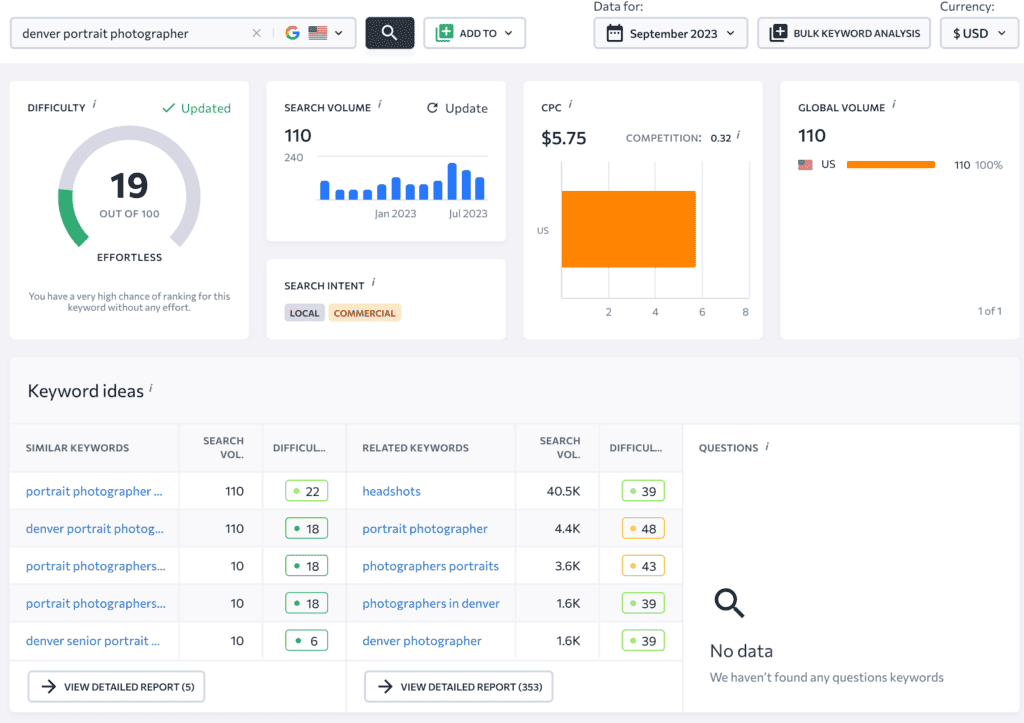Click the US flag in search bar
Image resolution: width=1024 pixels, height=723 pixels.
tap(317, 33)
